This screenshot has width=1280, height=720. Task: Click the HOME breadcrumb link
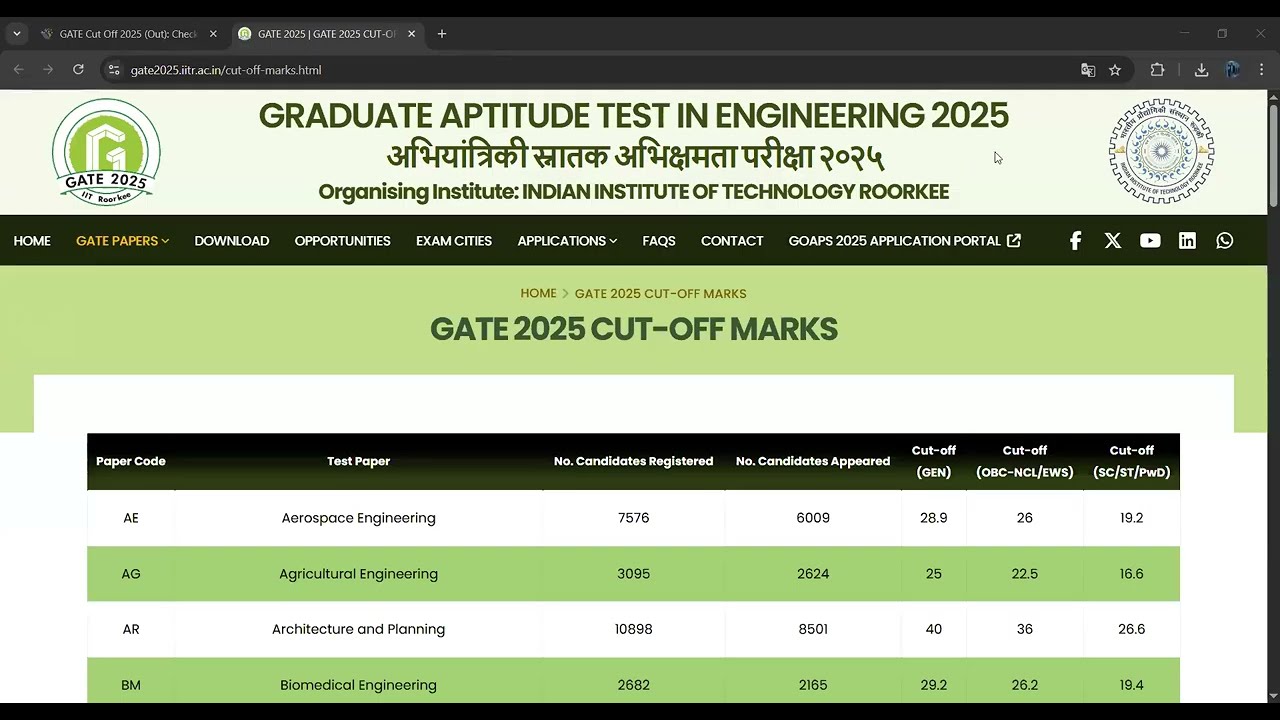click(538, 293)
